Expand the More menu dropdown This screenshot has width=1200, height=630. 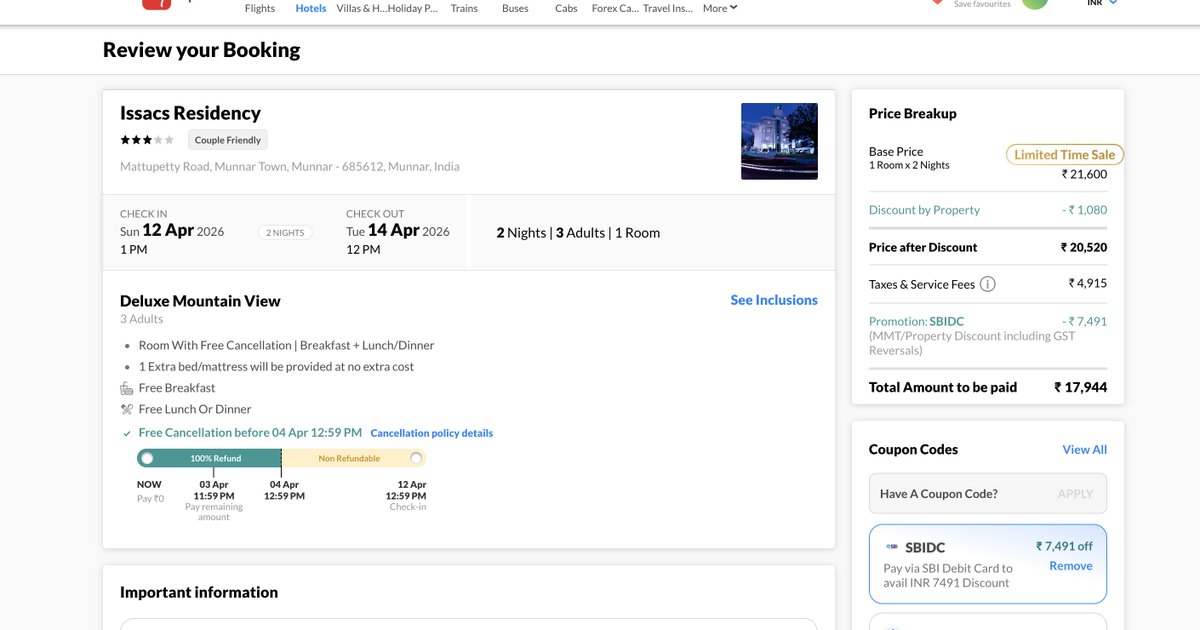coord(720,8)
